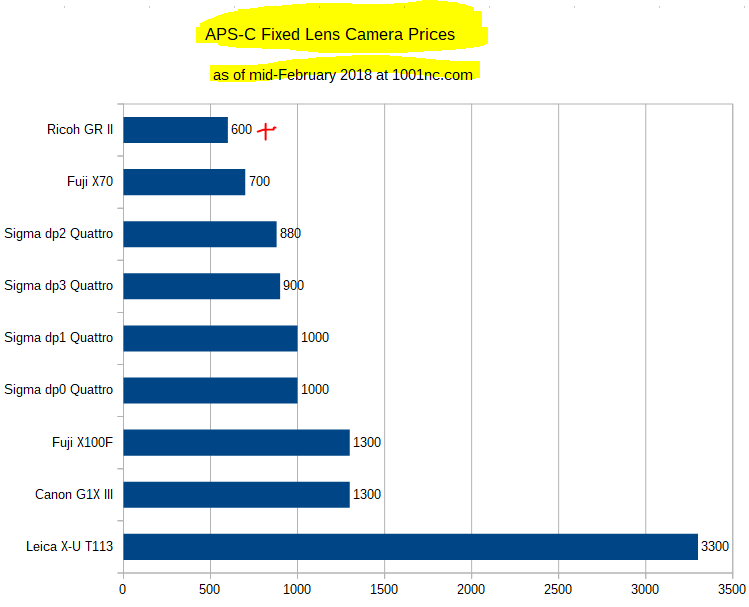Click the Canon G1X III bar
Screen dimensions: 749x607
click(236, 494)
